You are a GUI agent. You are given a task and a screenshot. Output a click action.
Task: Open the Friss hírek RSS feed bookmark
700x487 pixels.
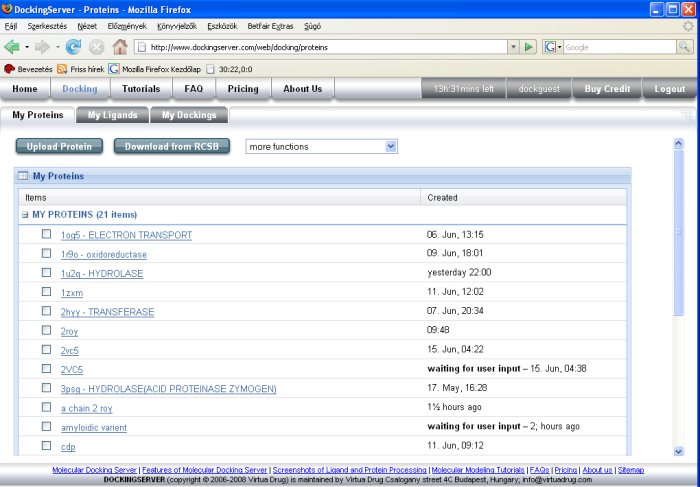tap(81, 69)
